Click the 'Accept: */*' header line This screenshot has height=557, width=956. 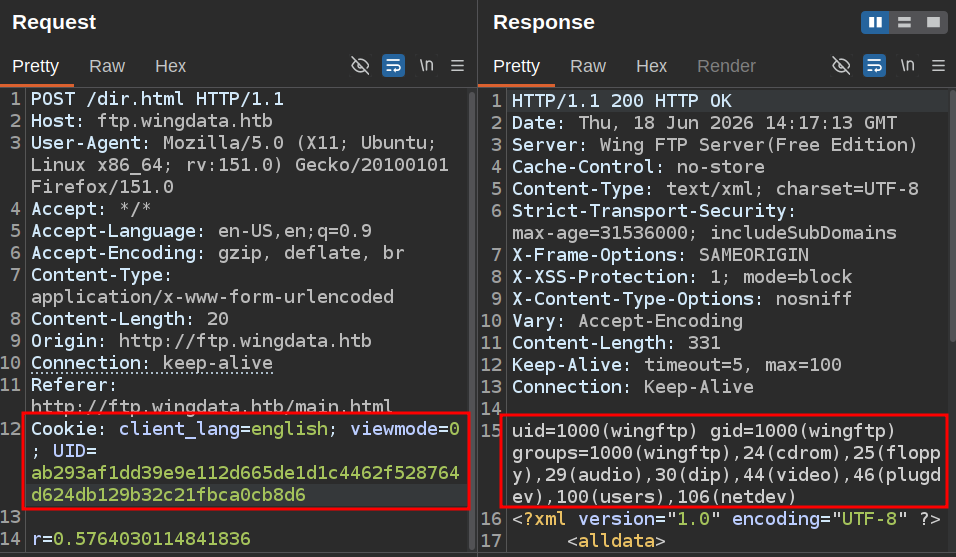(x=91, y=209)
